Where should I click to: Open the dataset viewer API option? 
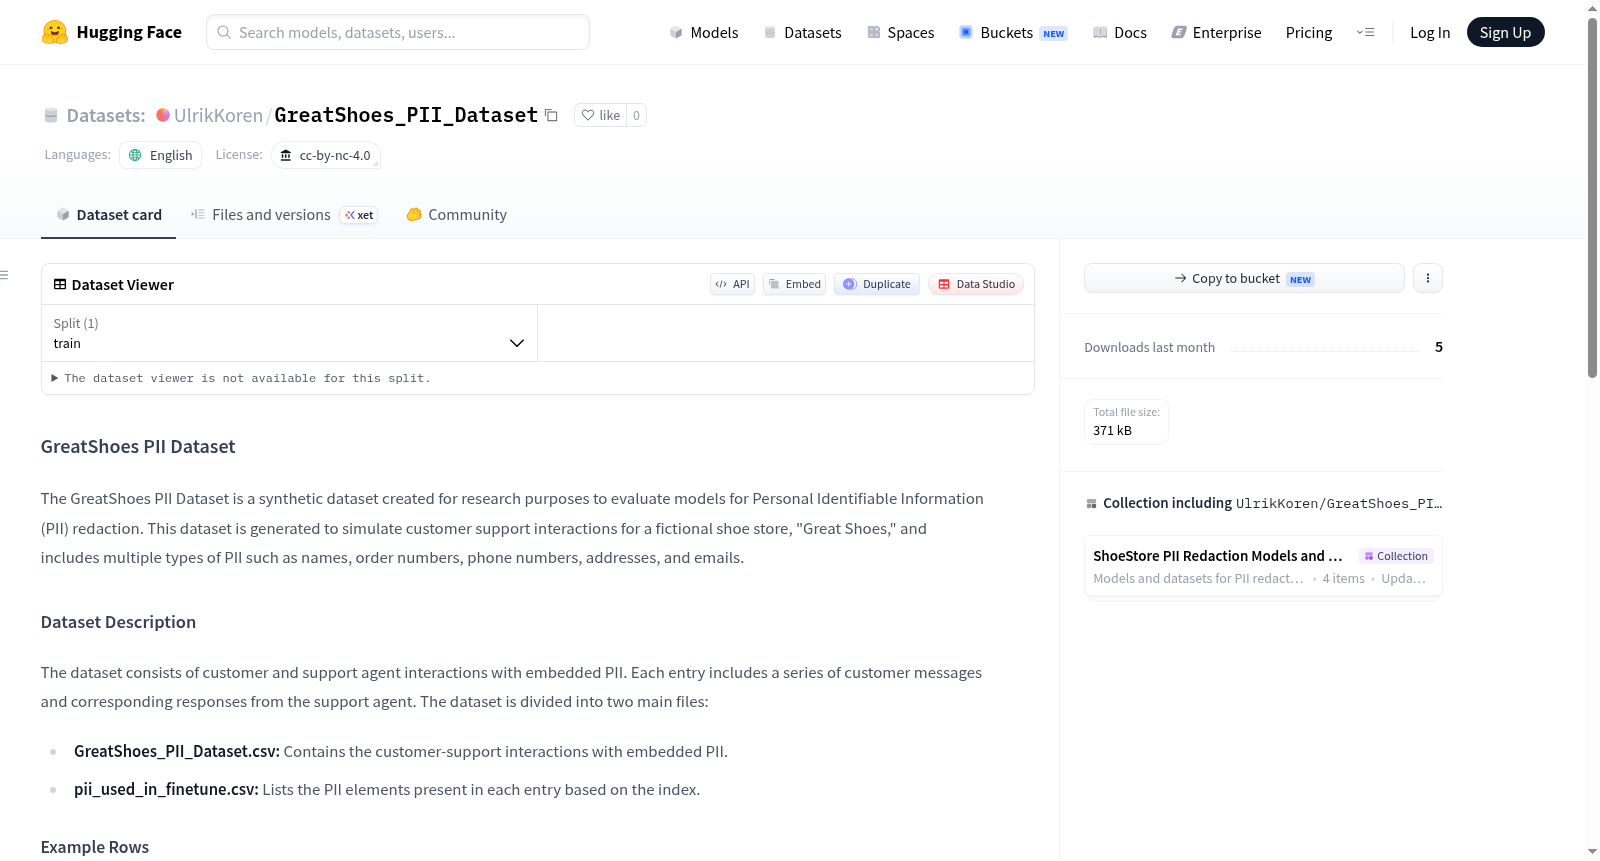732,284
